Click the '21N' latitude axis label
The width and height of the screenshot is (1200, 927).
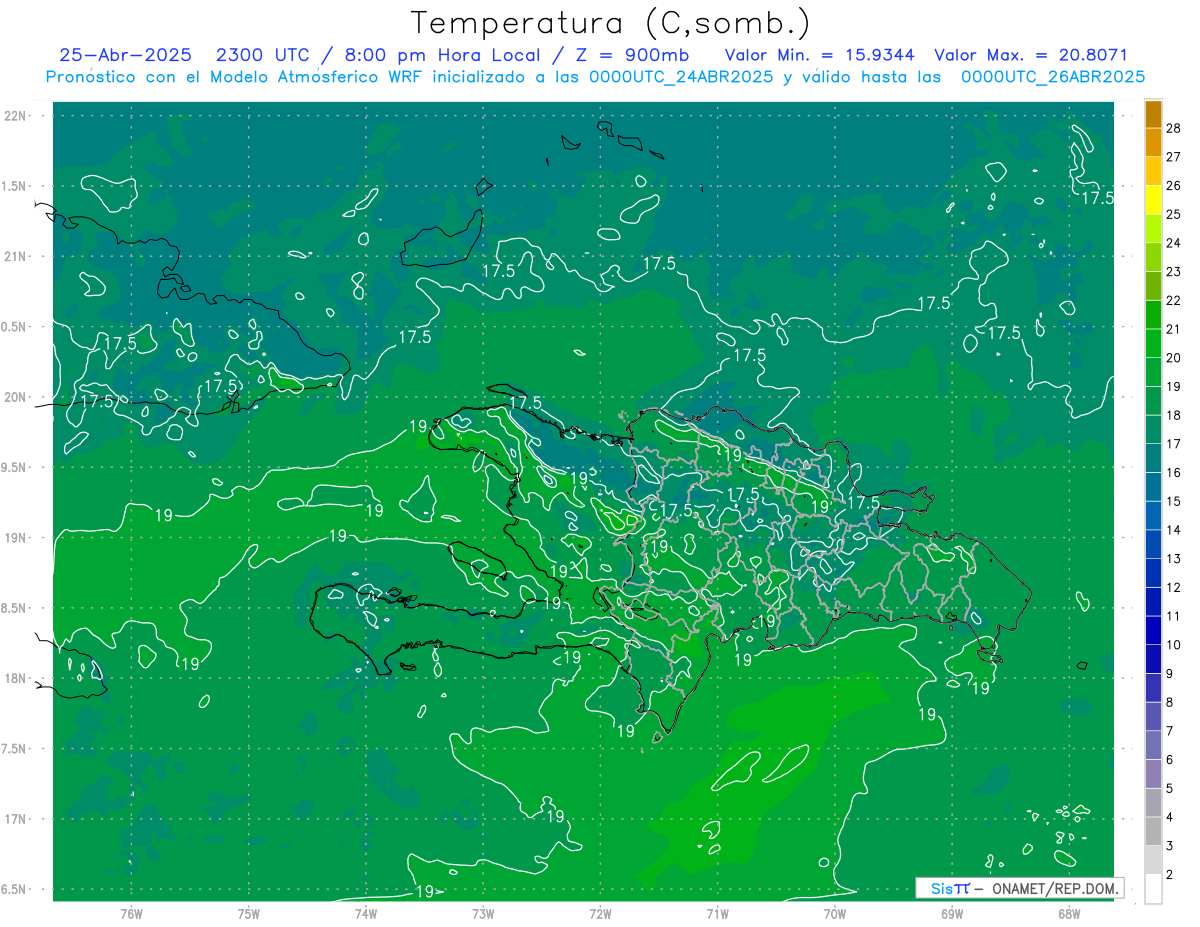coord(16,256)
